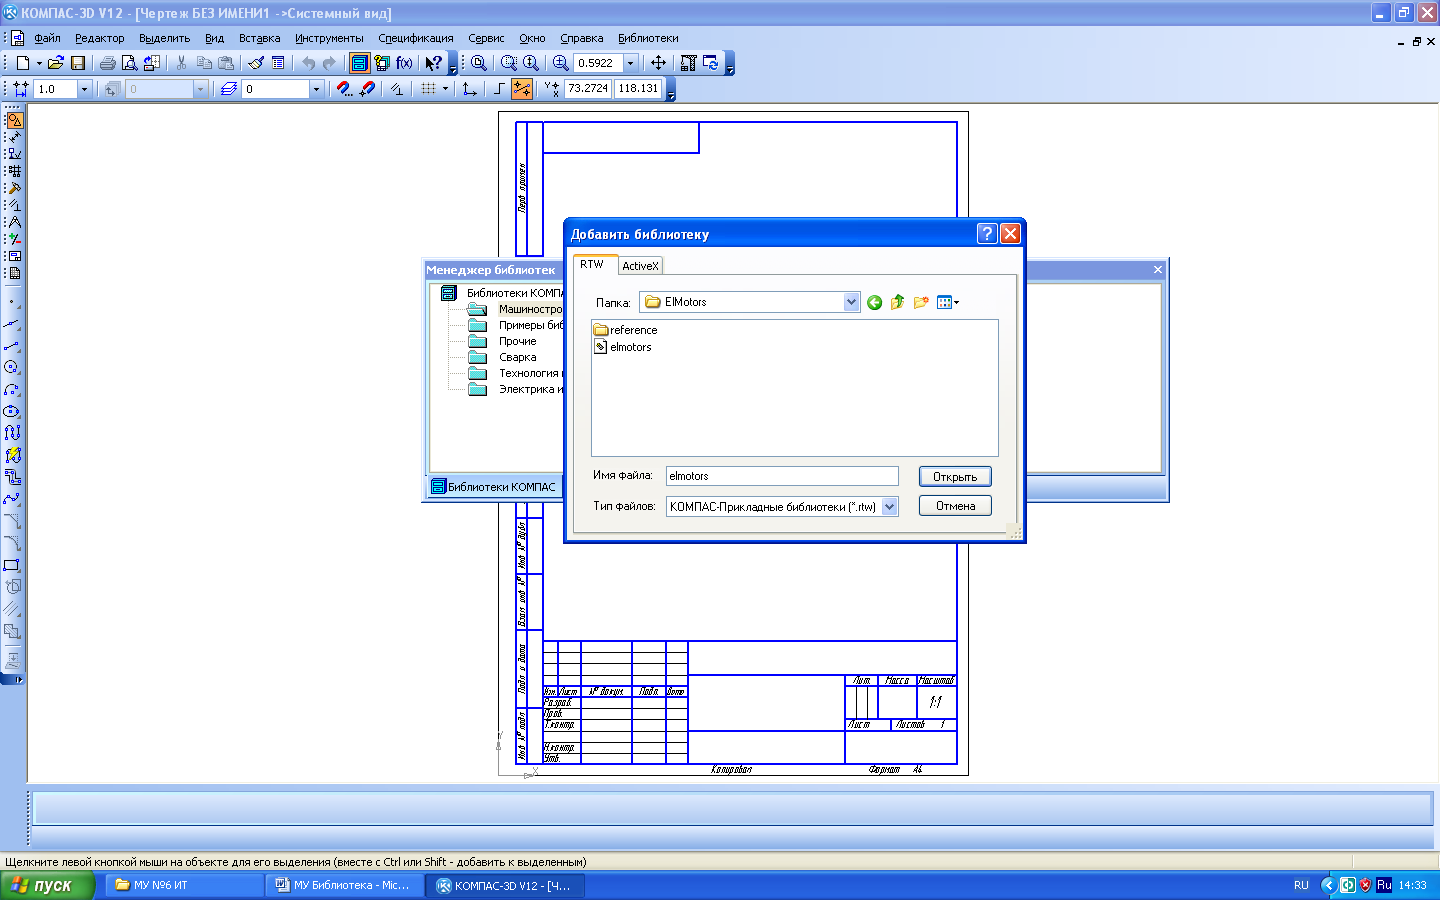Click the X coordinate field 73.2724
This screenshot has height=900, width=1440.
(588, 88)
